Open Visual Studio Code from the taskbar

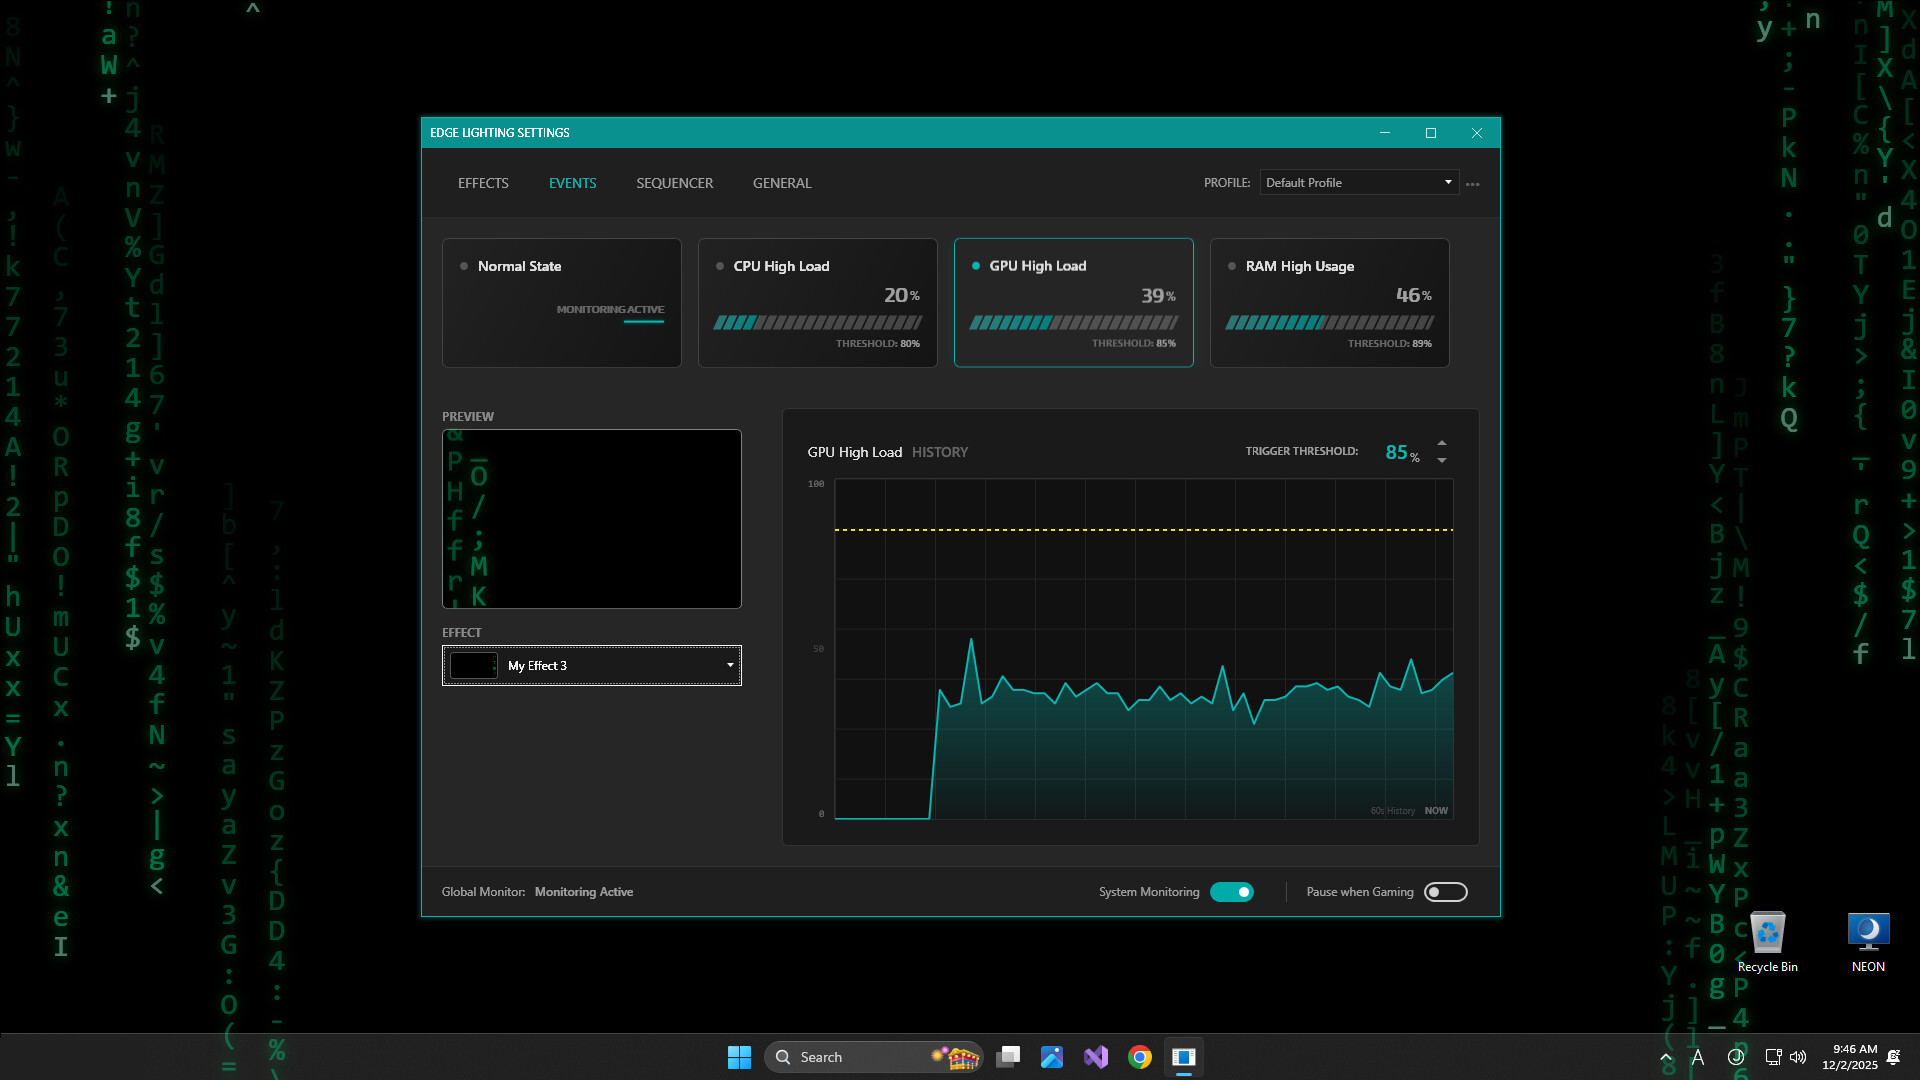coord(1096,1057)
